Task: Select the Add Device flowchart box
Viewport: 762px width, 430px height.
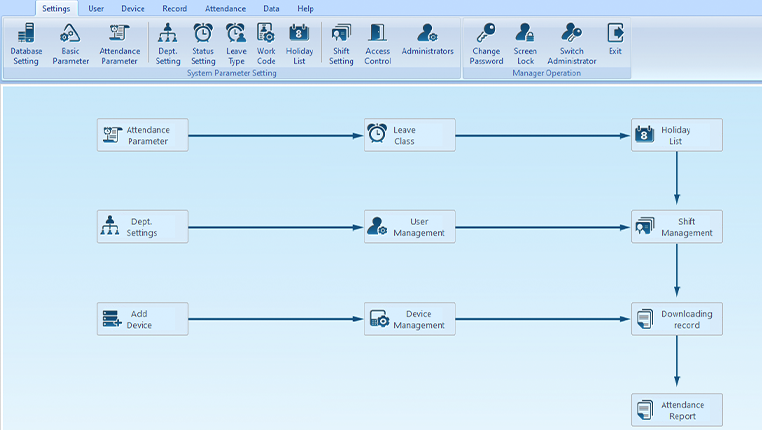Action: coord(142,319)
